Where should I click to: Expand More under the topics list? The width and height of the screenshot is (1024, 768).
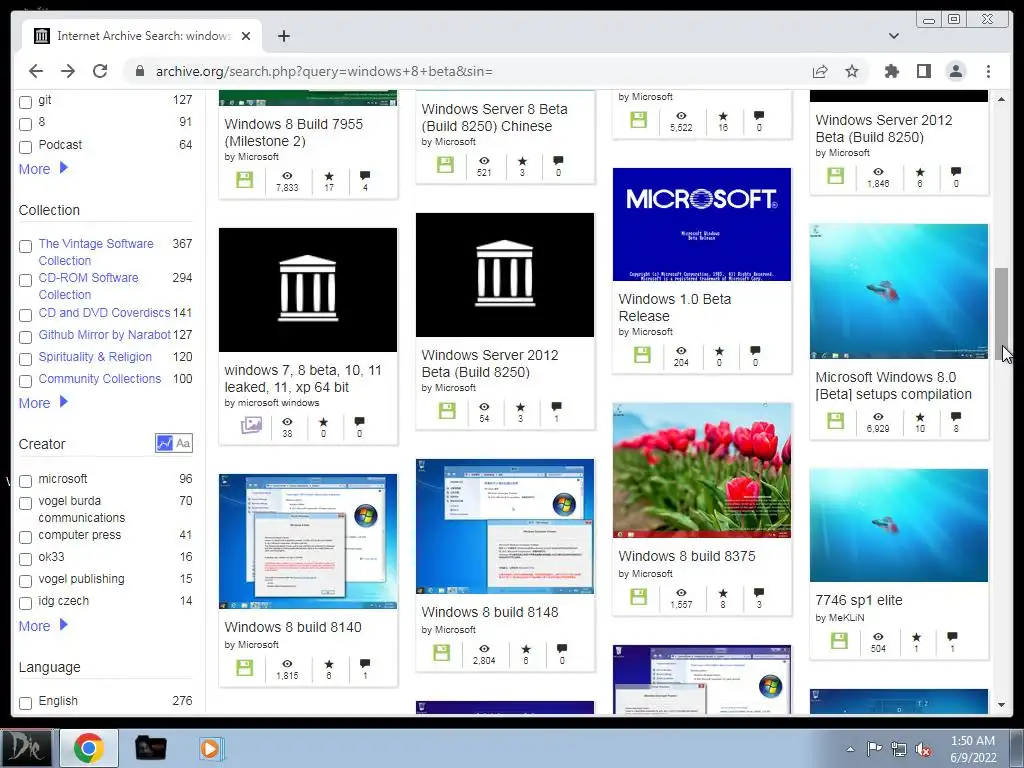[43, 168]
